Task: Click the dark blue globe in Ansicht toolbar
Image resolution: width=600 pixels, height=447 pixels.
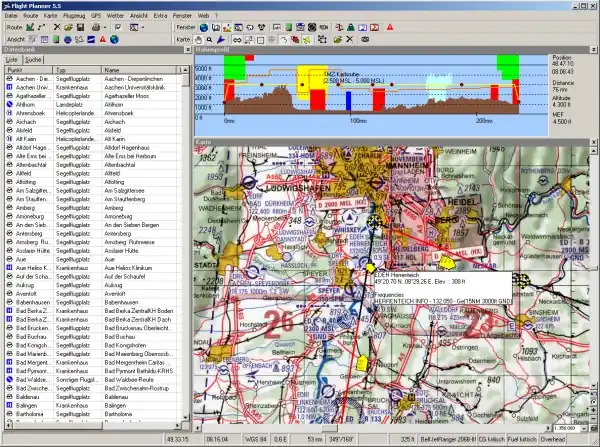Action: pos(68,39)
